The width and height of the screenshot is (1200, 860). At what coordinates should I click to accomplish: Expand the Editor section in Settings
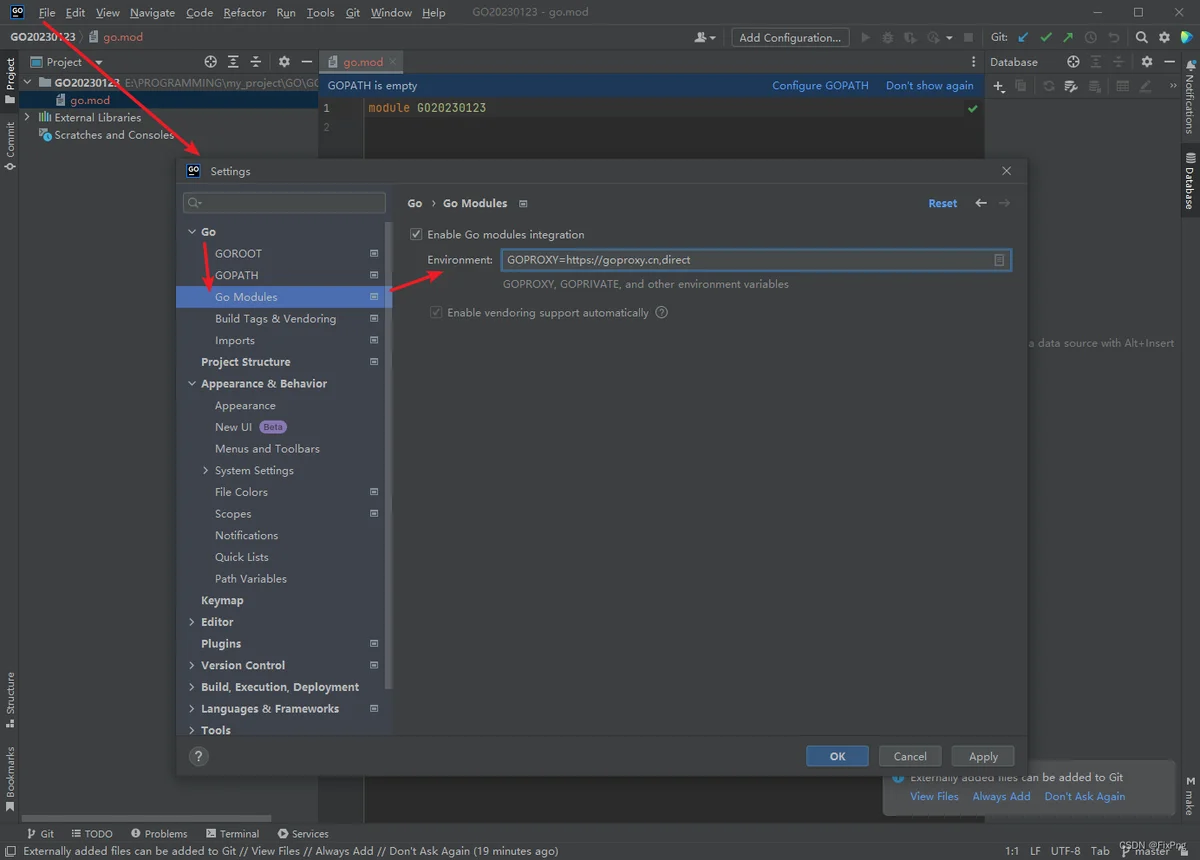click(192, 622)
